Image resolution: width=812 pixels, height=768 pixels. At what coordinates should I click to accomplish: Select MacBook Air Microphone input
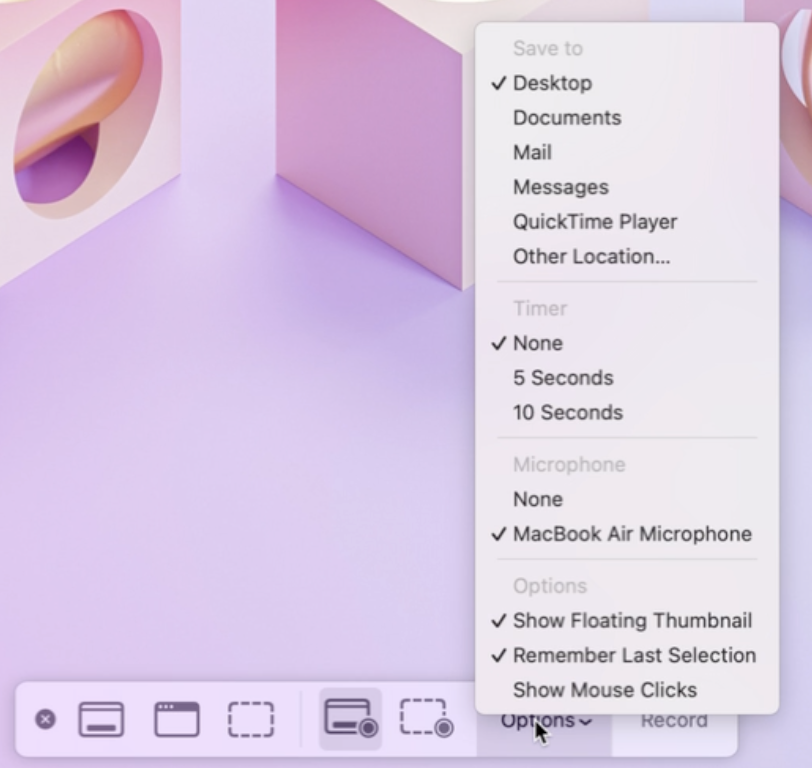click(x=631, y=534)
